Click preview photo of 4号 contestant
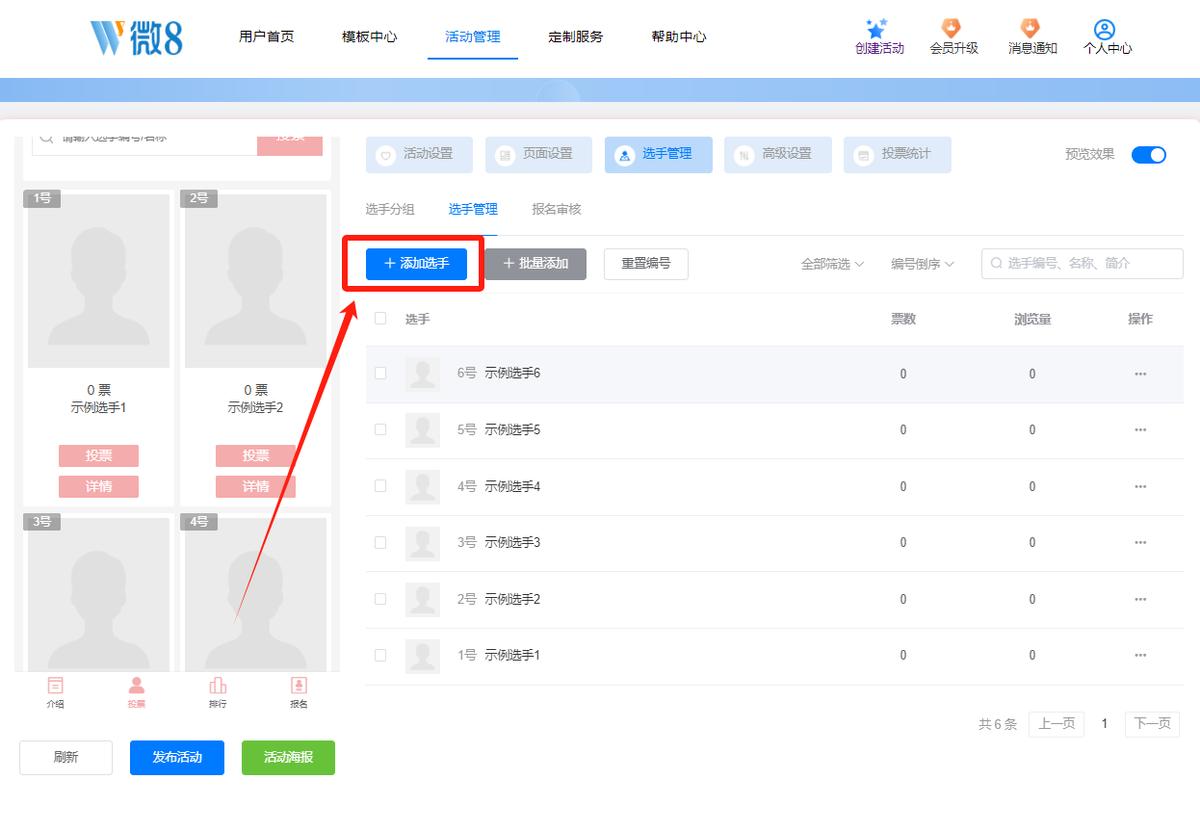Viewport: 1200px width, 828px height. click(x=255, y=594)
